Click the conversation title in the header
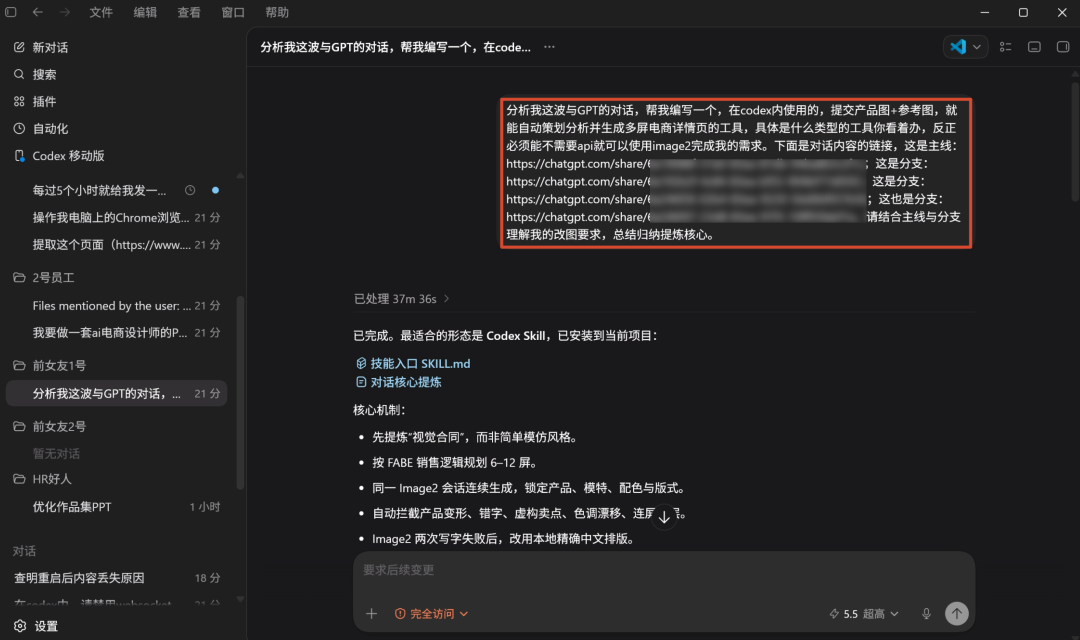1080x640 pixels. click(x=395, y=48)
